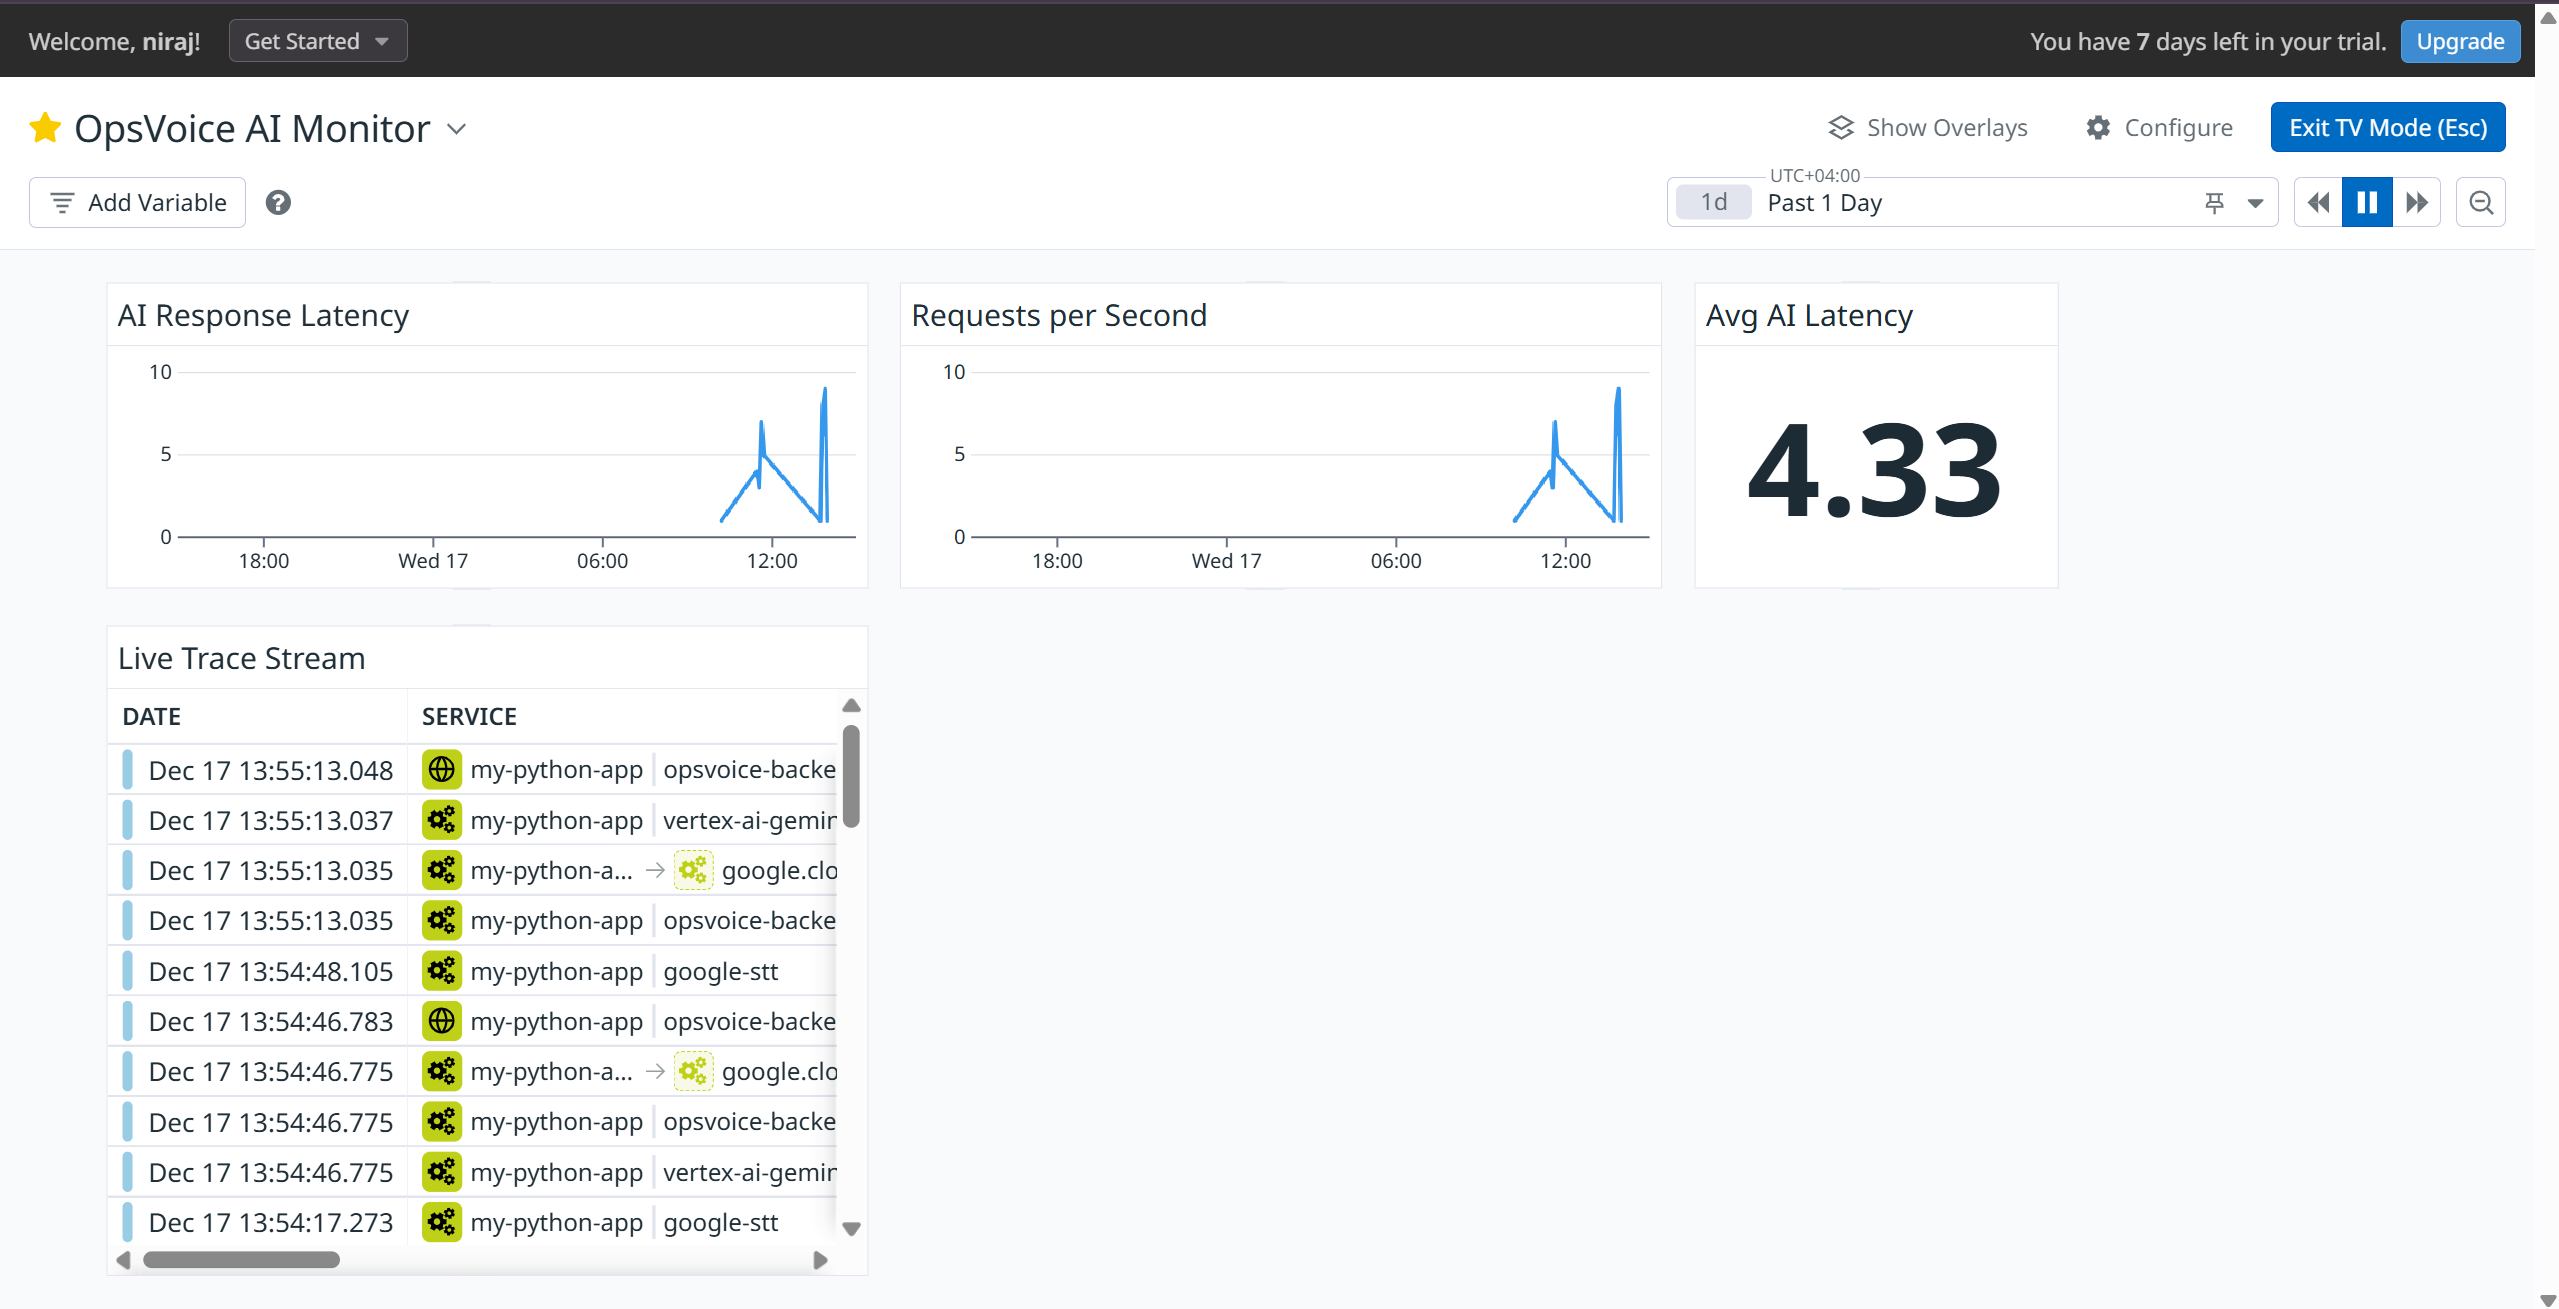Step time range forward
This screenshot has width=2559, height=1309.
(2416, 203)
